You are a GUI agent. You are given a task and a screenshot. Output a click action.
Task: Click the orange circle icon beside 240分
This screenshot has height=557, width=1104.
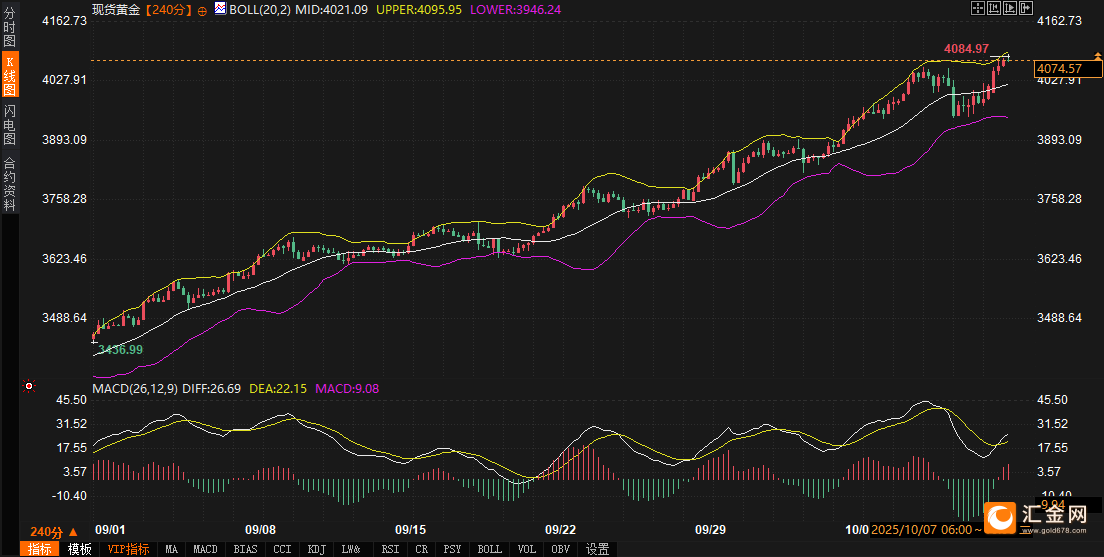click(x=202, y=10)
